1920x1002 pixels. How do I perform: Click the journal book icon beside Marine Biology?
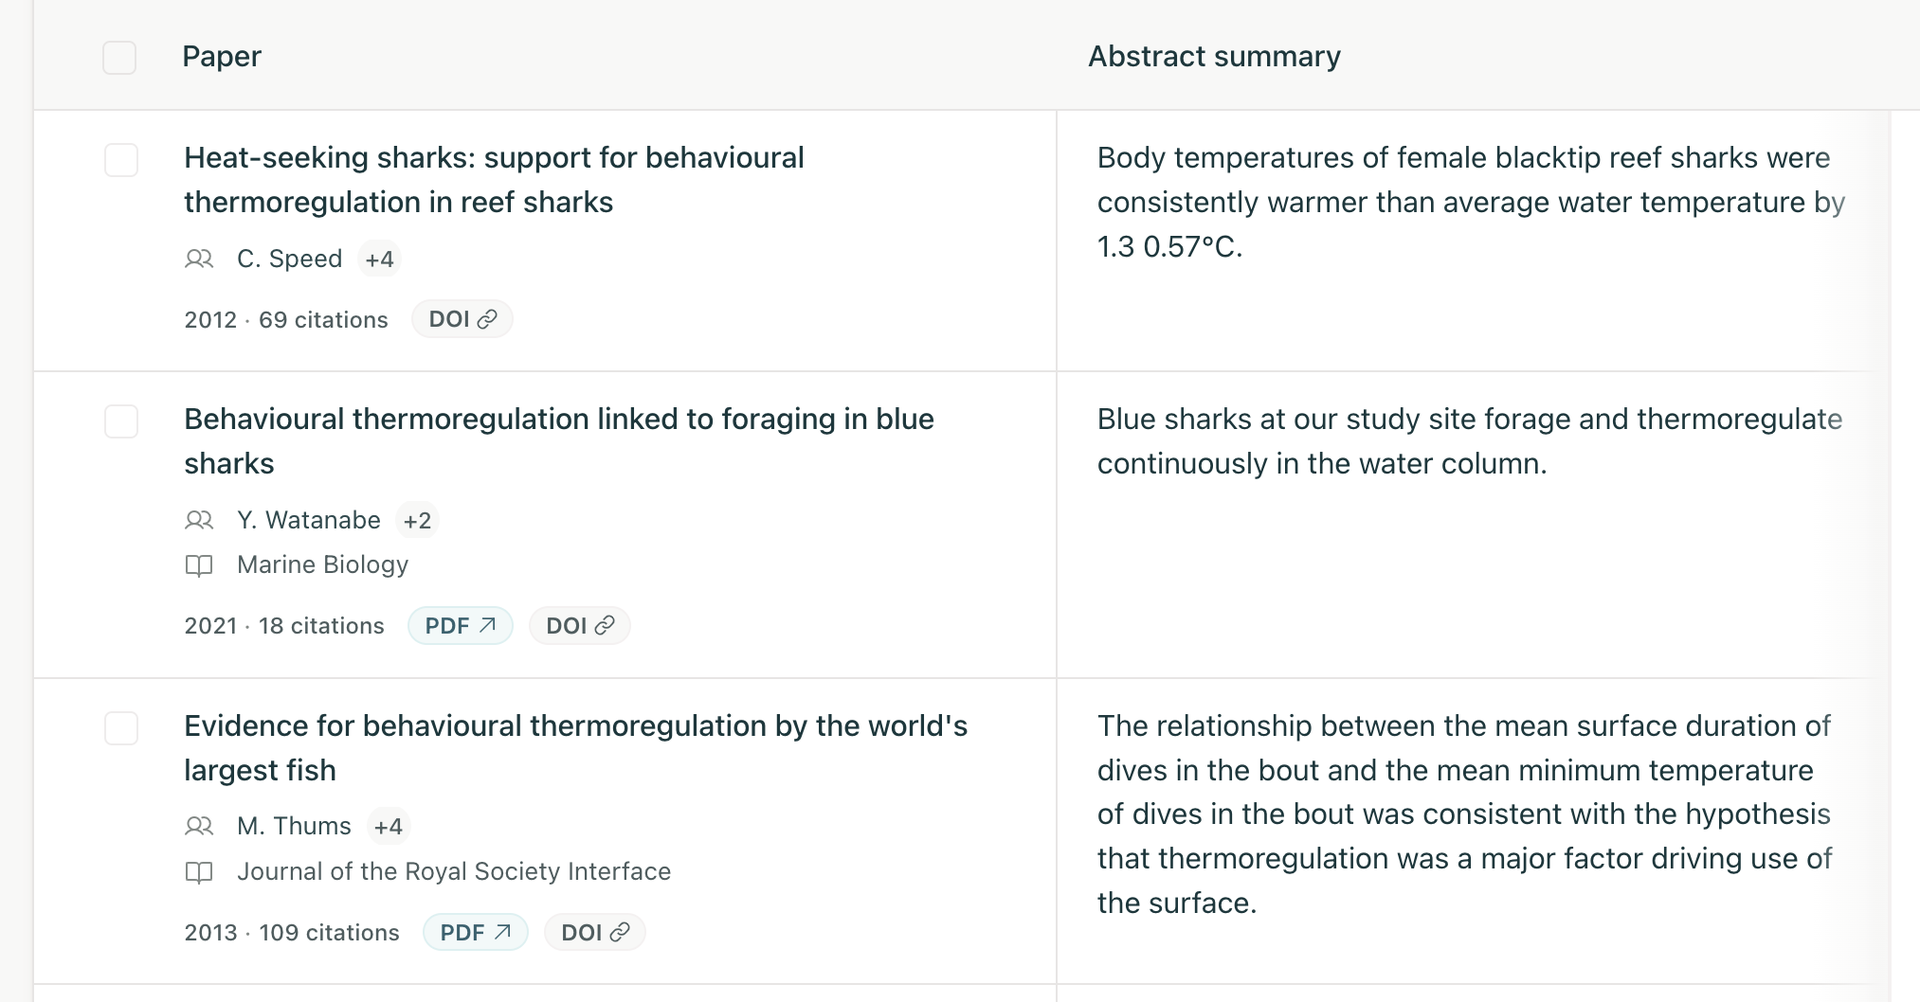click(199, 566)
